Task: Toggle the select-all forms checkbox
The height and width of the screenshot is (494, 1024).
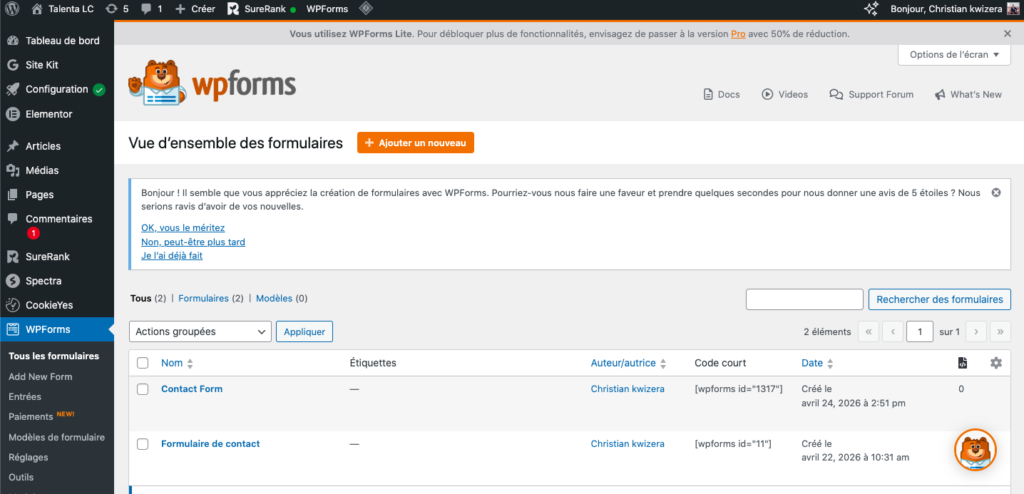Action: click(142, 363)
